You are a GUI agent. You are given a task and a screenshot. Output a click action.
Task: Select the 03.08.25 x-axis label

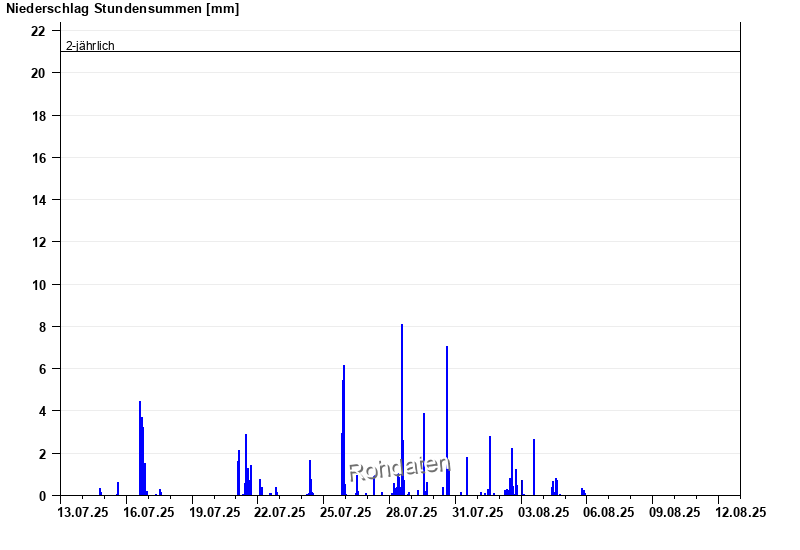coord(543,512)
